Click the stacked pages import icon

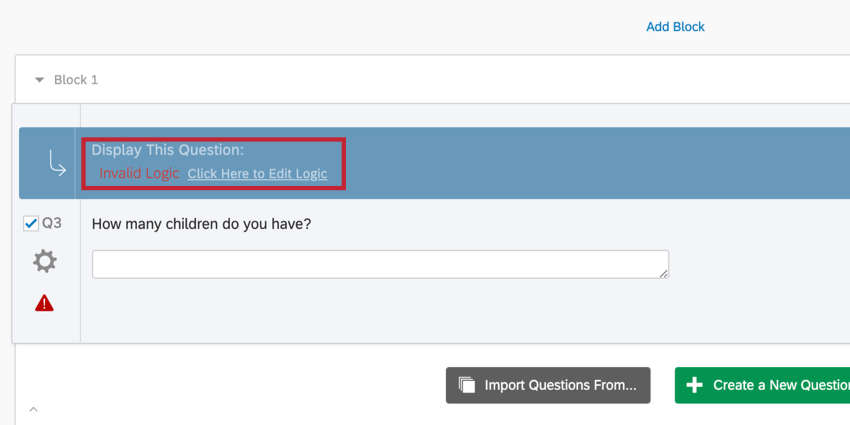pyautogui.click(x=467, y=385)
